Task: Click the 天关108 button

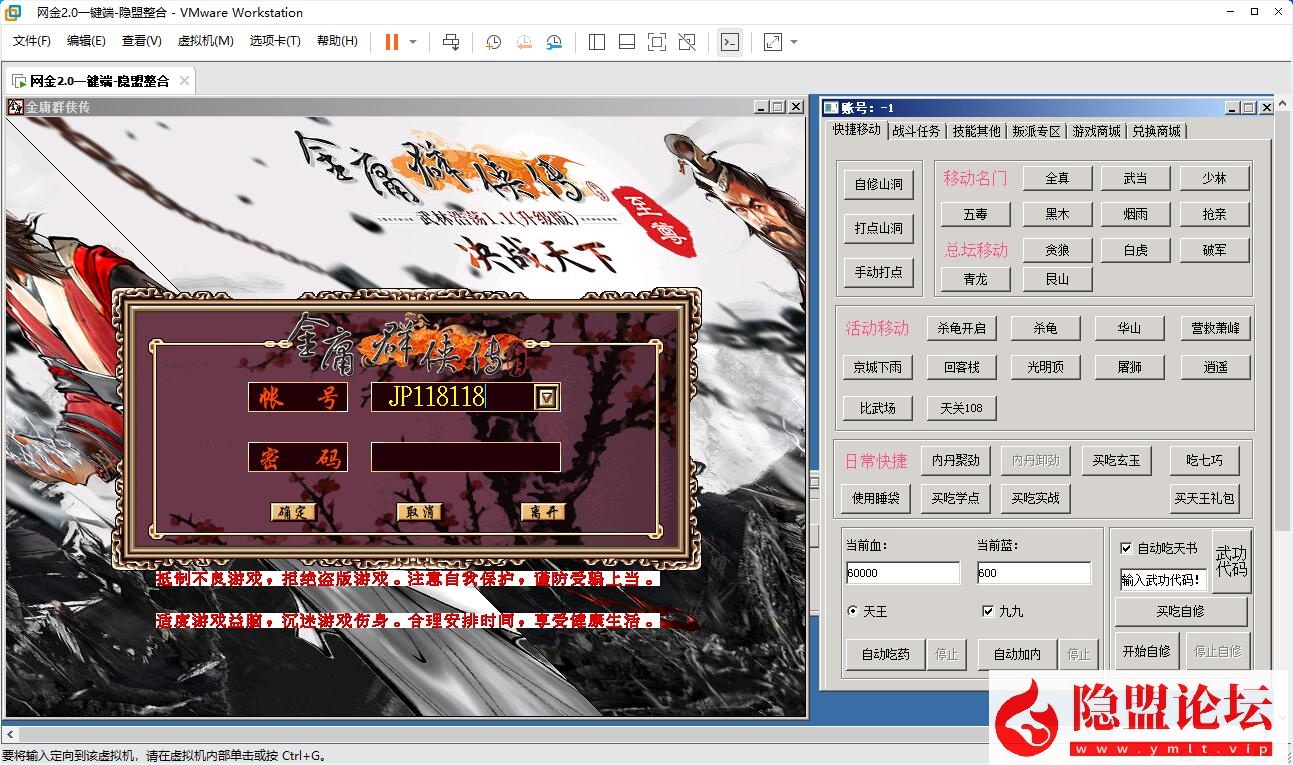Action: click(x=962, y=408)
